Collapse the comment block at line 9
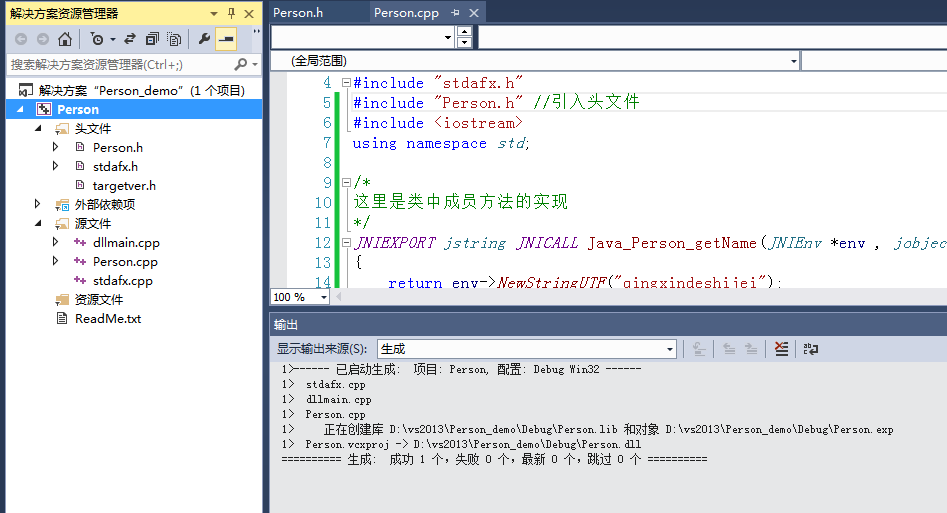The image size is (947, 513). [x=346, y=182]
